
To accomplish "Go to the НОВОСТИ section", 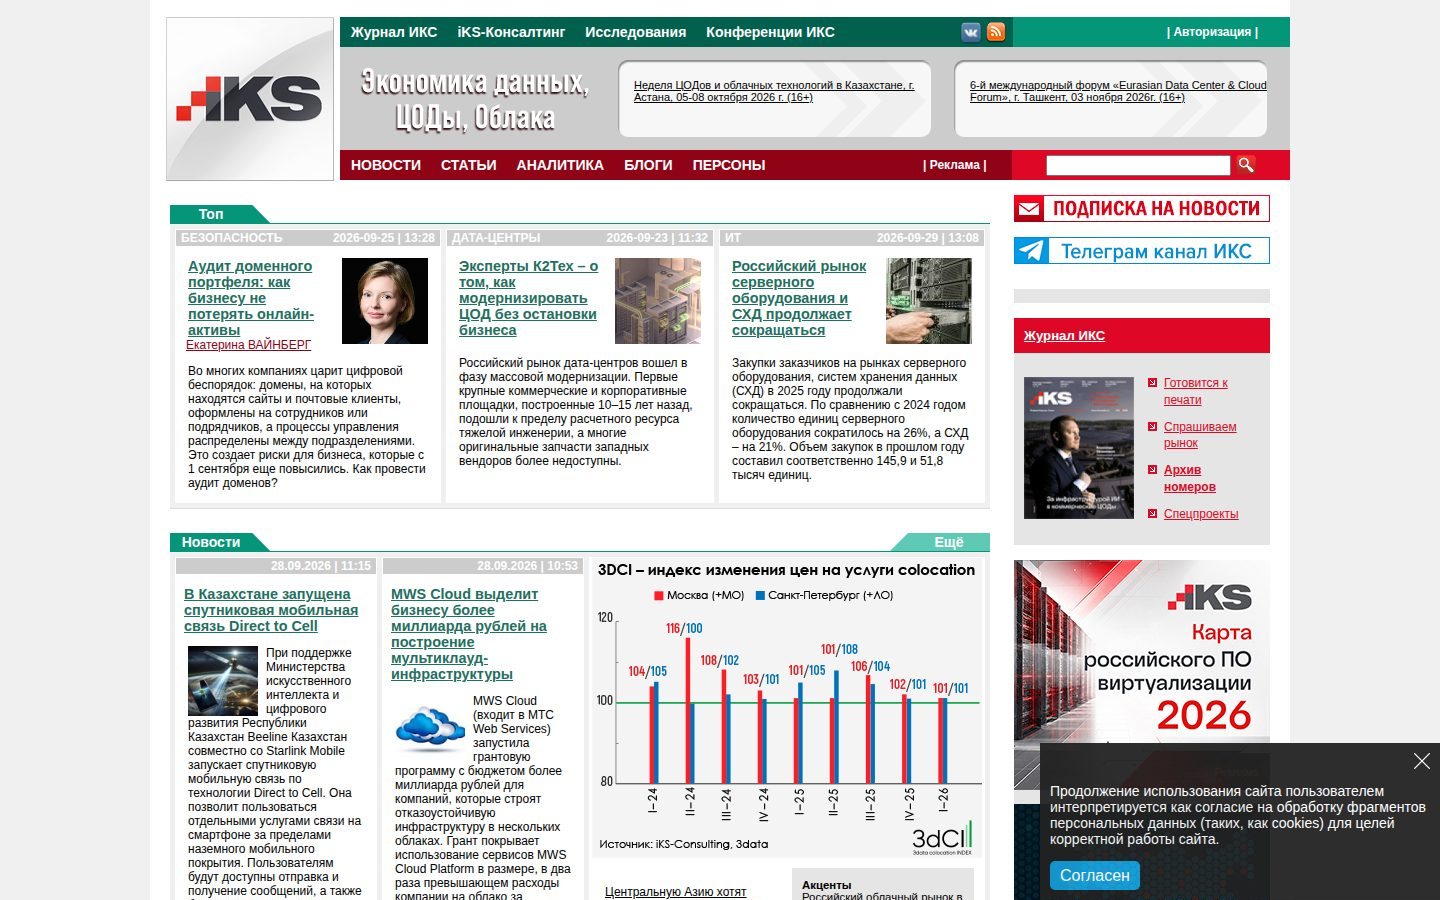I will (x=386, y=165).
